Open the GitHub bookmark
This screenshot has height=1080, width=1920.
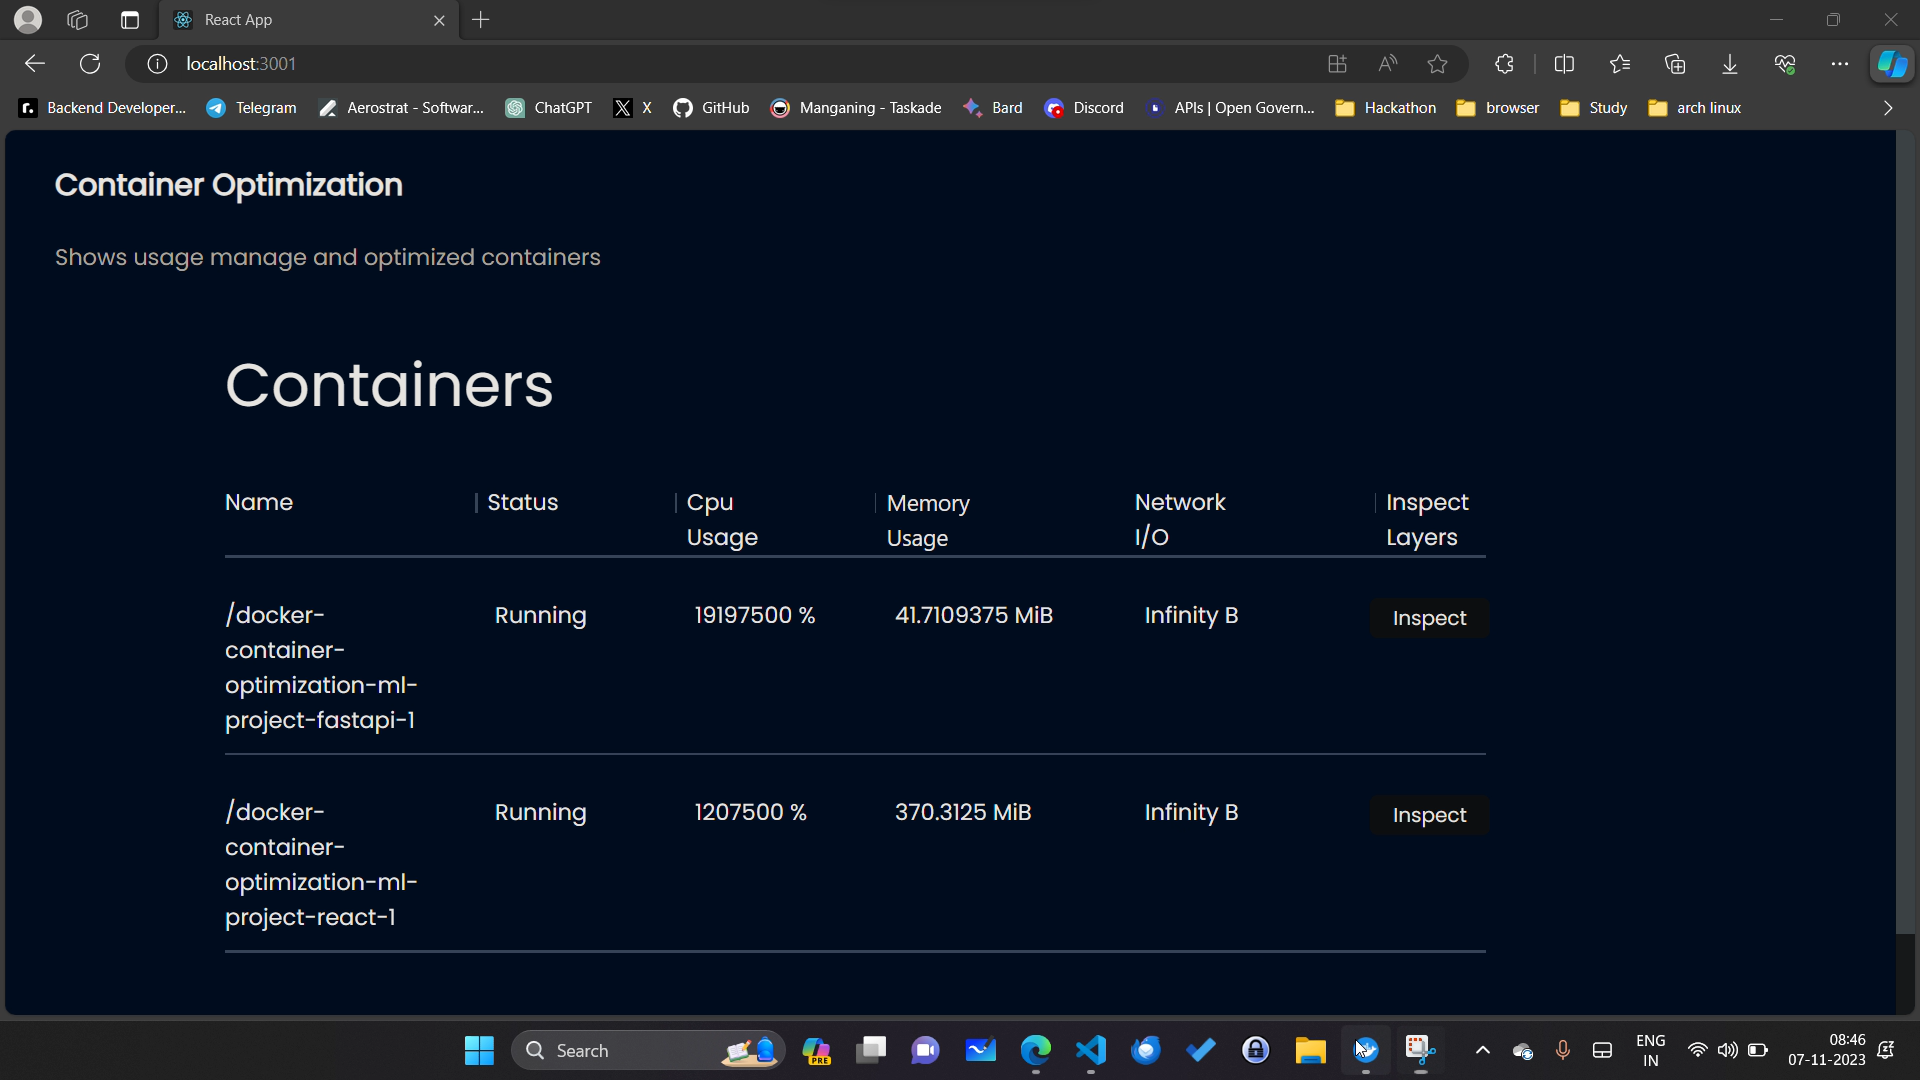click(711, 108)
